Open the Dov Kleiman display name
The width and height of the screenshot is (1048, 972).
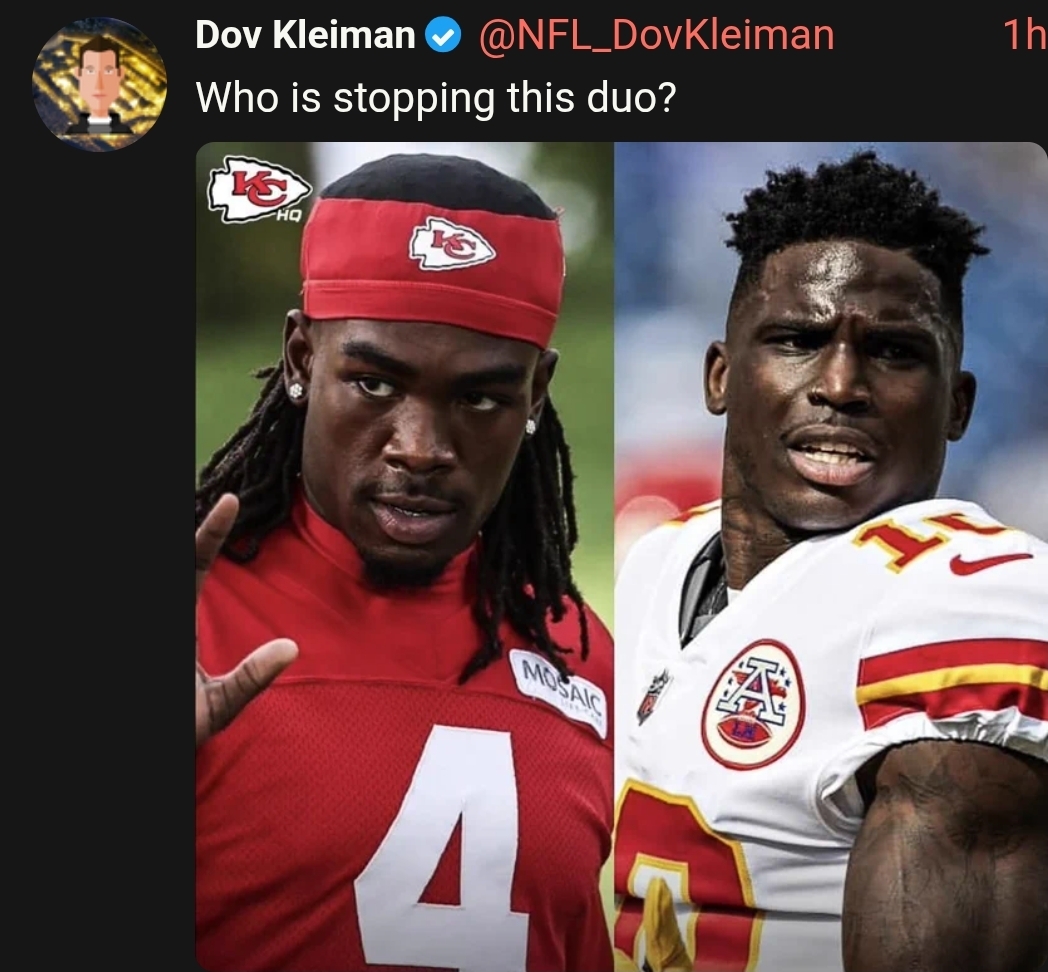point(305,35)
